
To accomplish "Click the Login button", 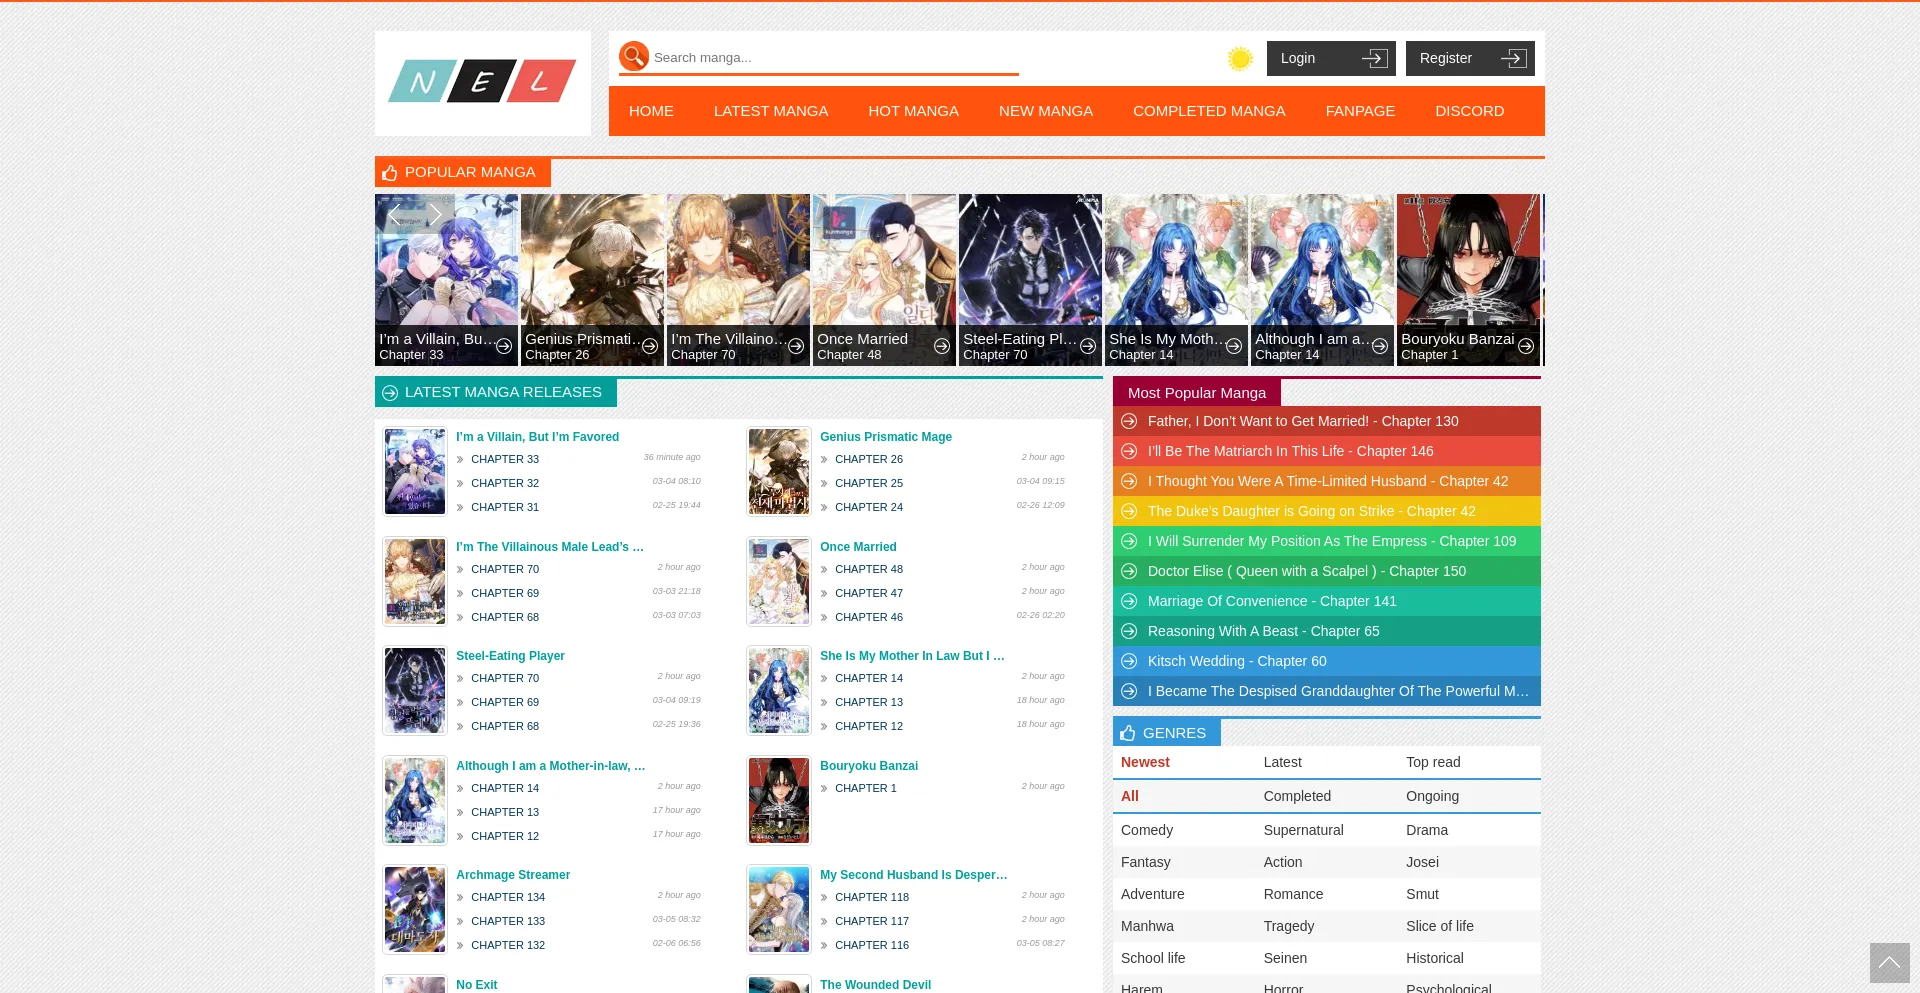I will 1331,59.
